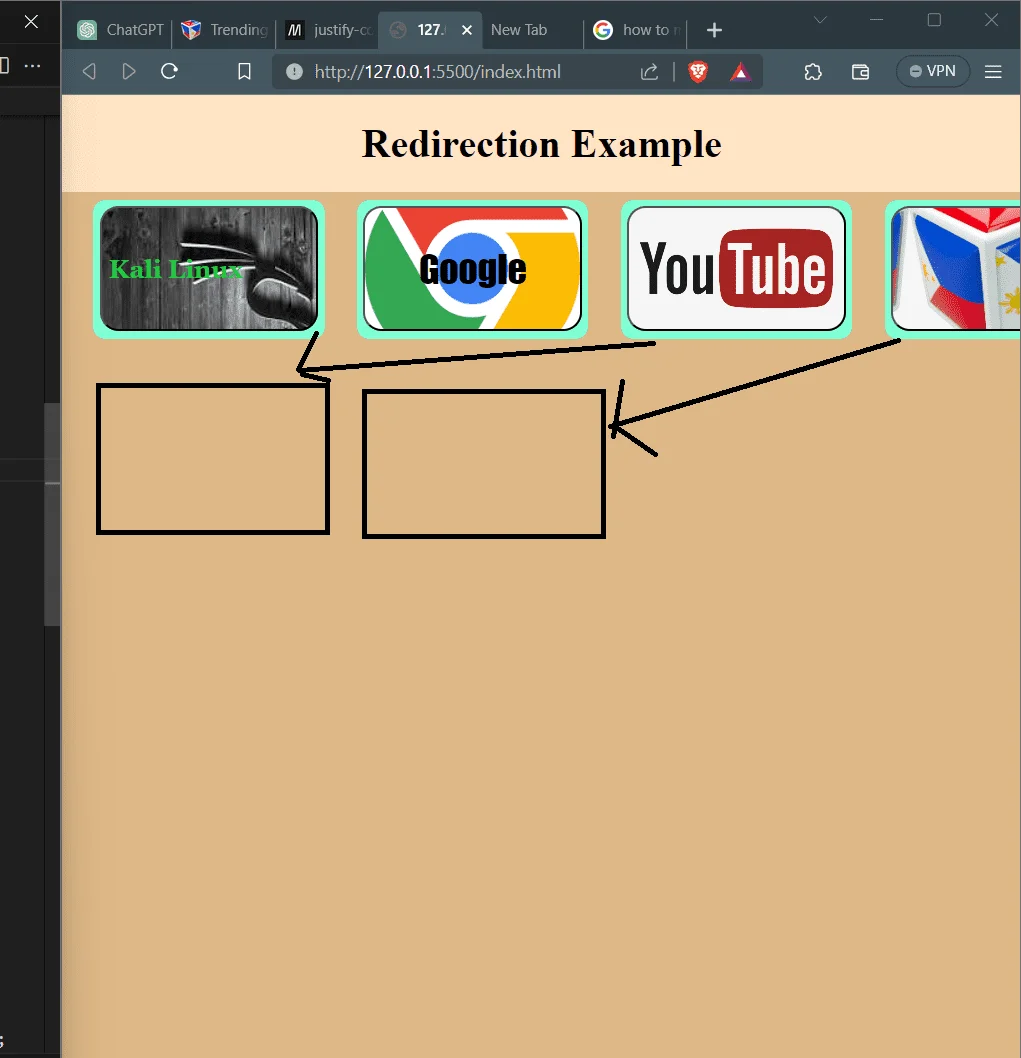Open a new browser tab with plus
The image size is (1021, 1058).
(714, 30)
